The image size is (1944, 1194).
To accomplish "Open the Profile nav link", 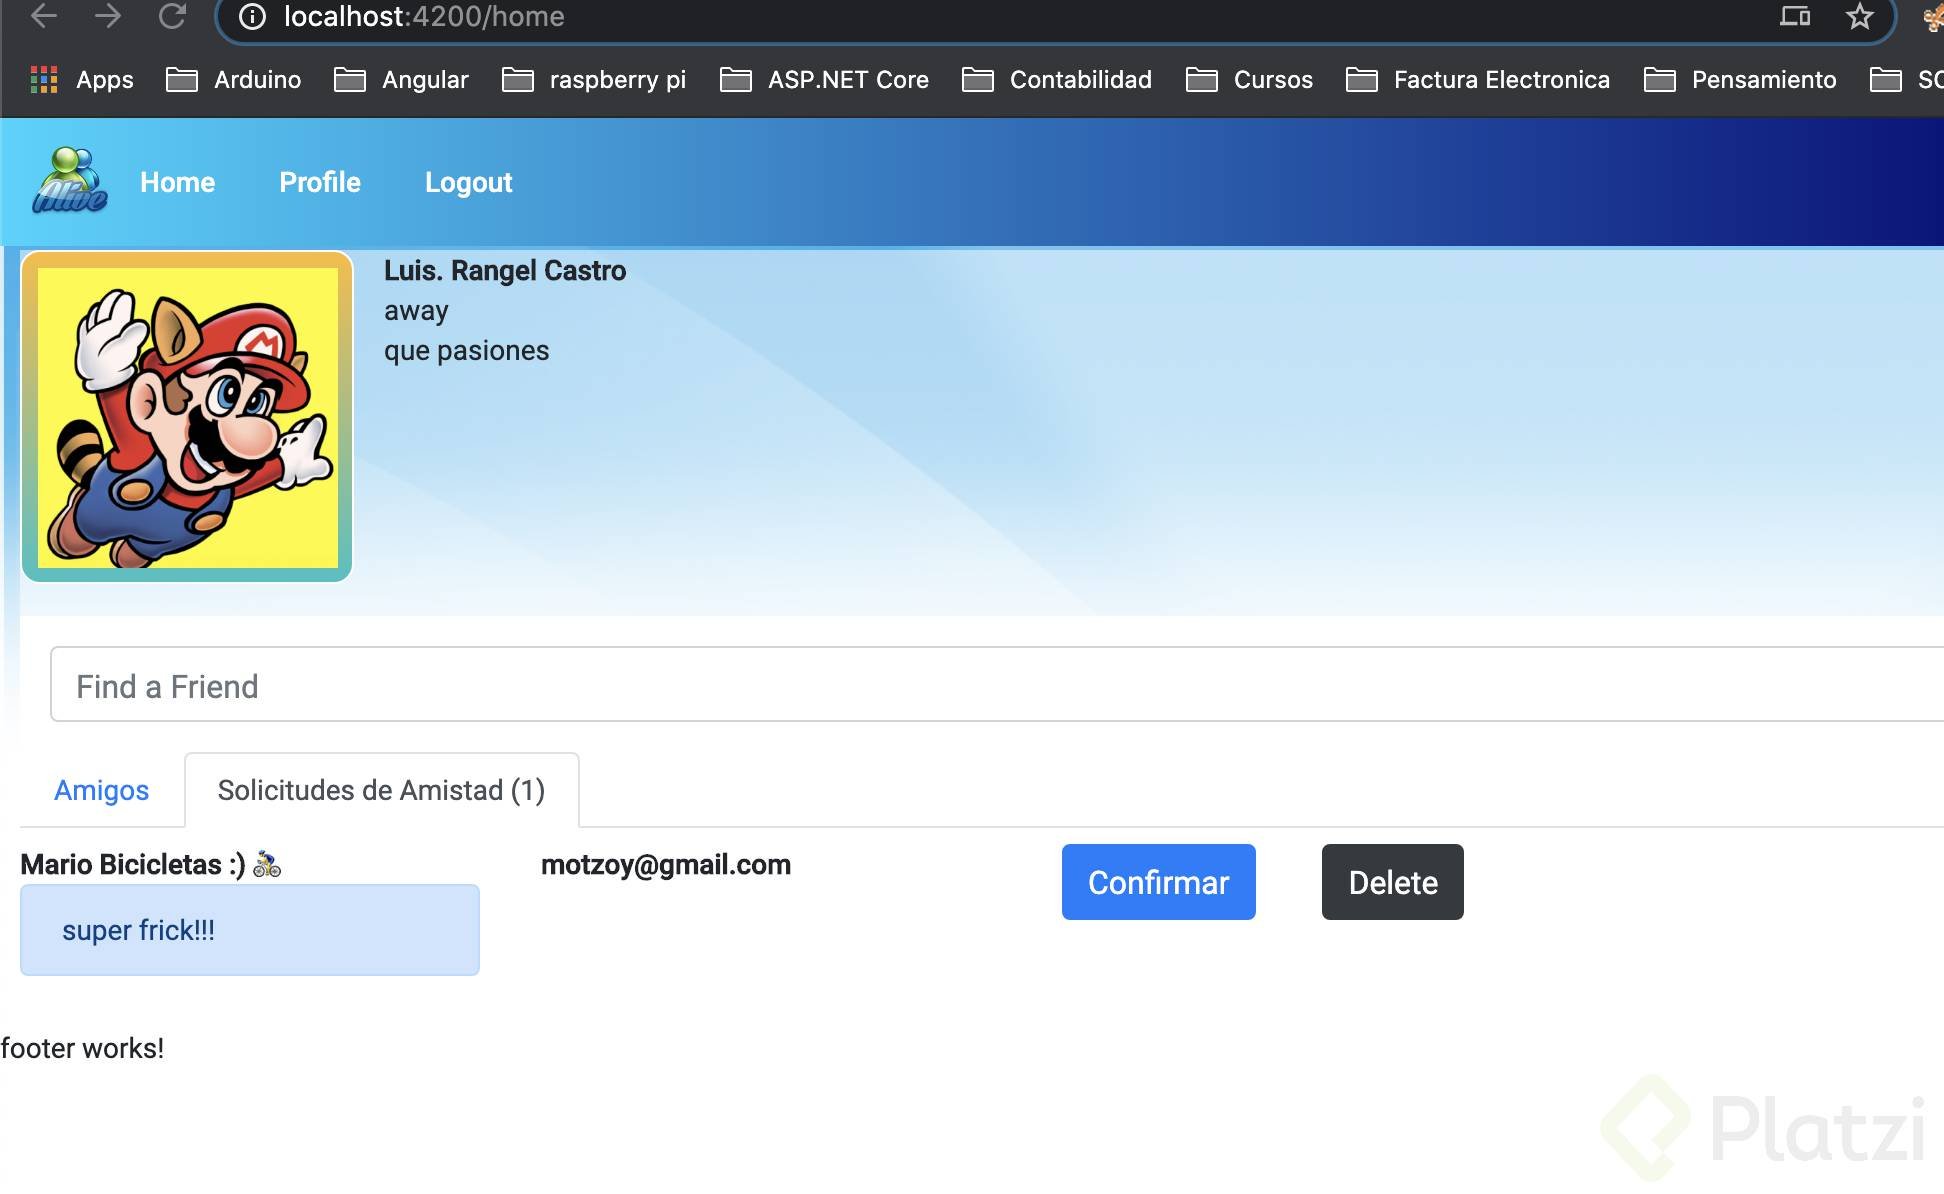I will point(320,182).
